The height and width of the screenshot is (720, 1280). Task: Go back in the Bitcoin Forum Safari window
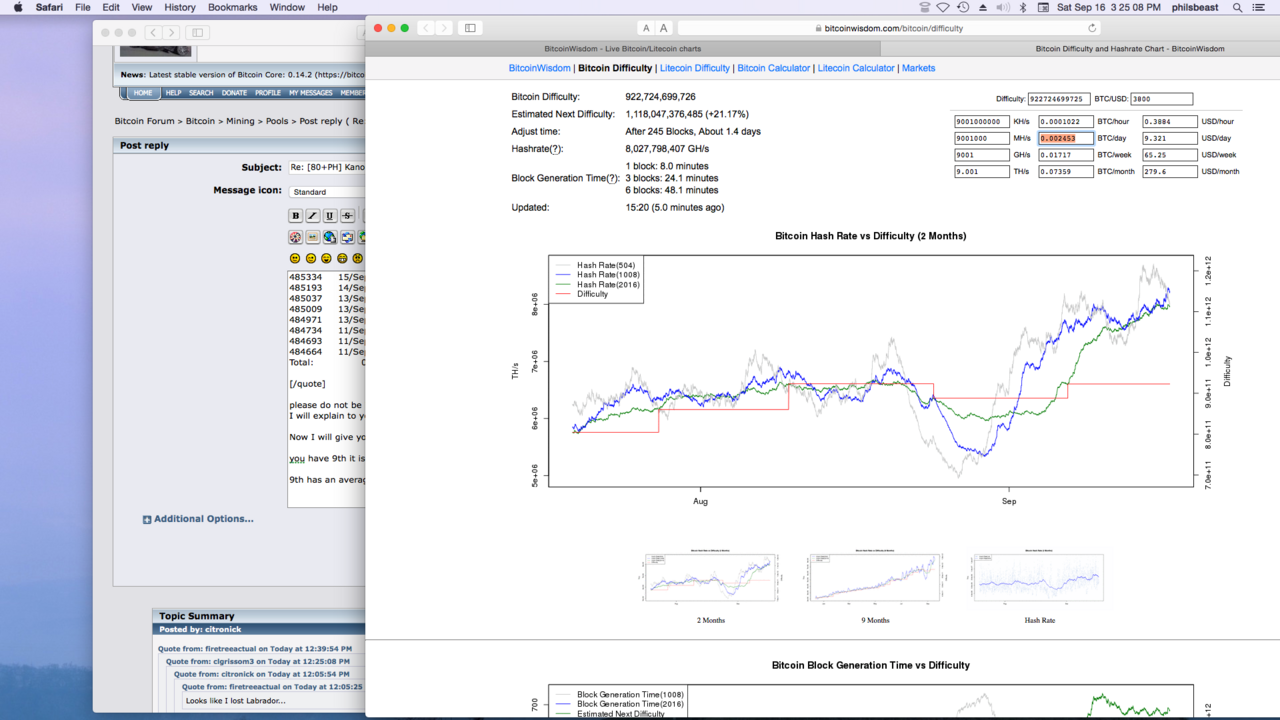153,33
